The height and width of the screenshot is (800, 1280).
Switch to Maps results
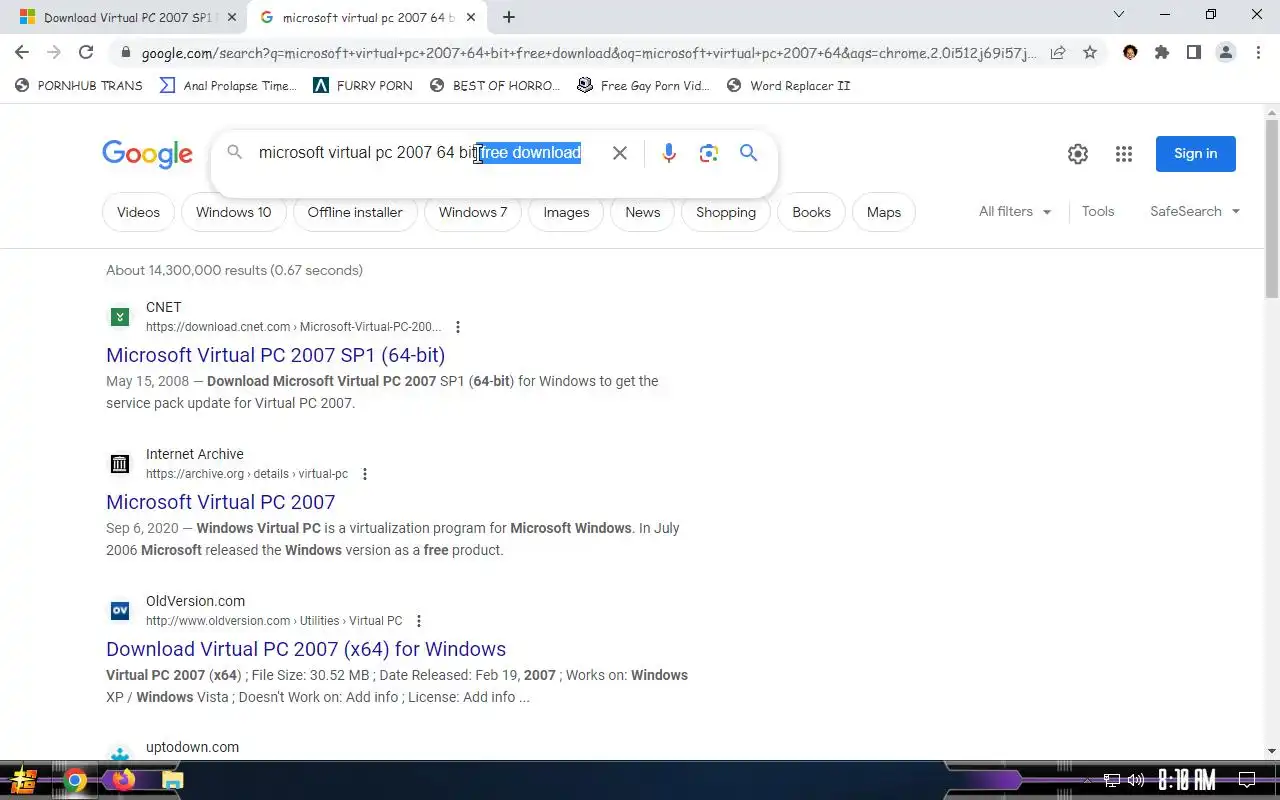pos(884,212)
